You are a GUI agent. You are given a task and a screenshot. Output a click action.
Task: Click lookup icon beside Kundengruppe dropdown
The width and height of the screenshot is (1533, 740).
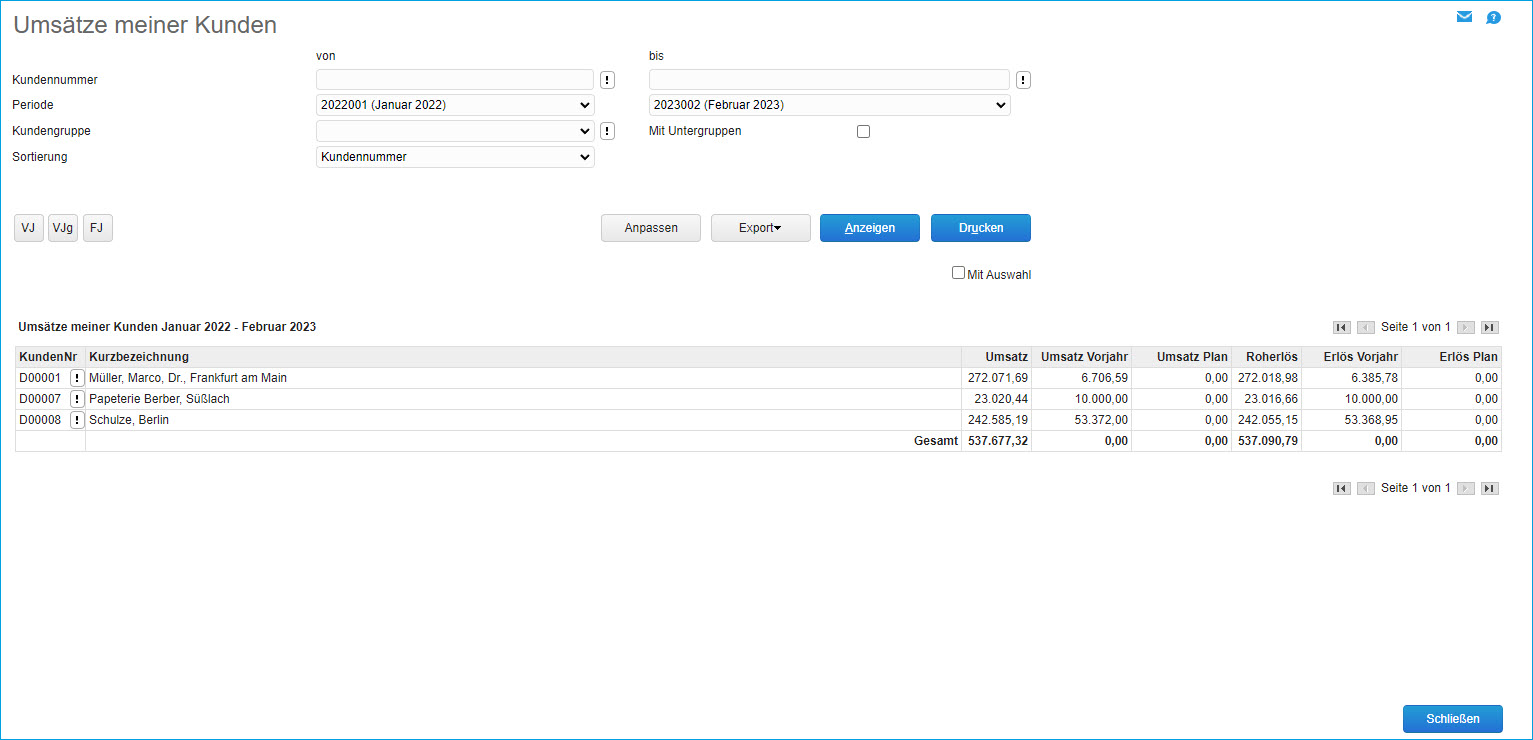pos(607,131)
